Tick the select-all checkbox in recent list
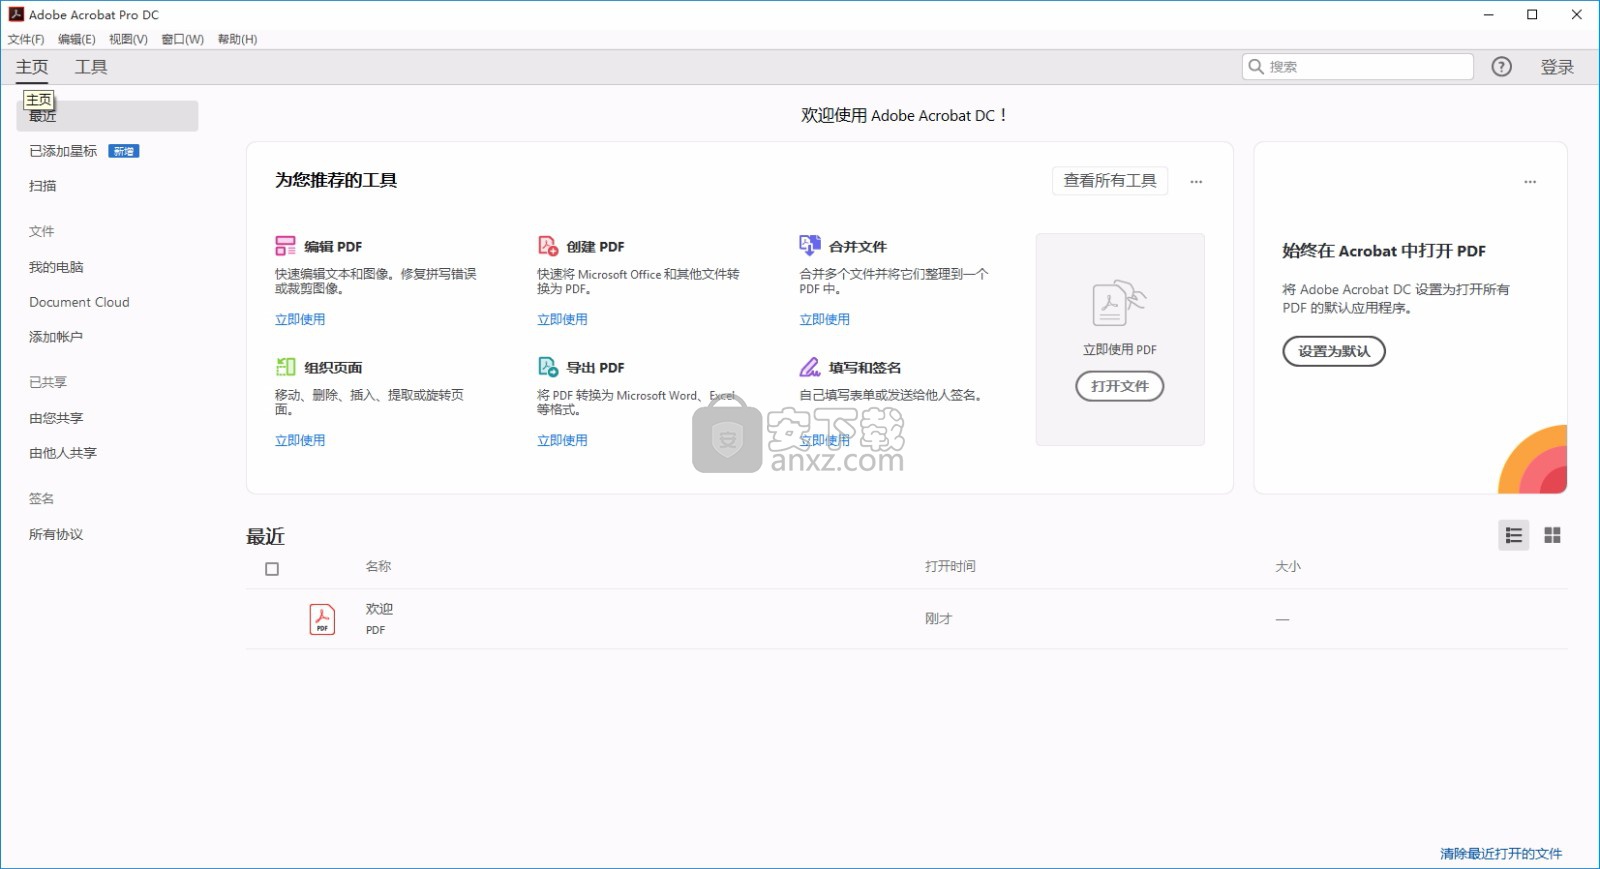Viewport: 1600px width, 869px height. 272,569
